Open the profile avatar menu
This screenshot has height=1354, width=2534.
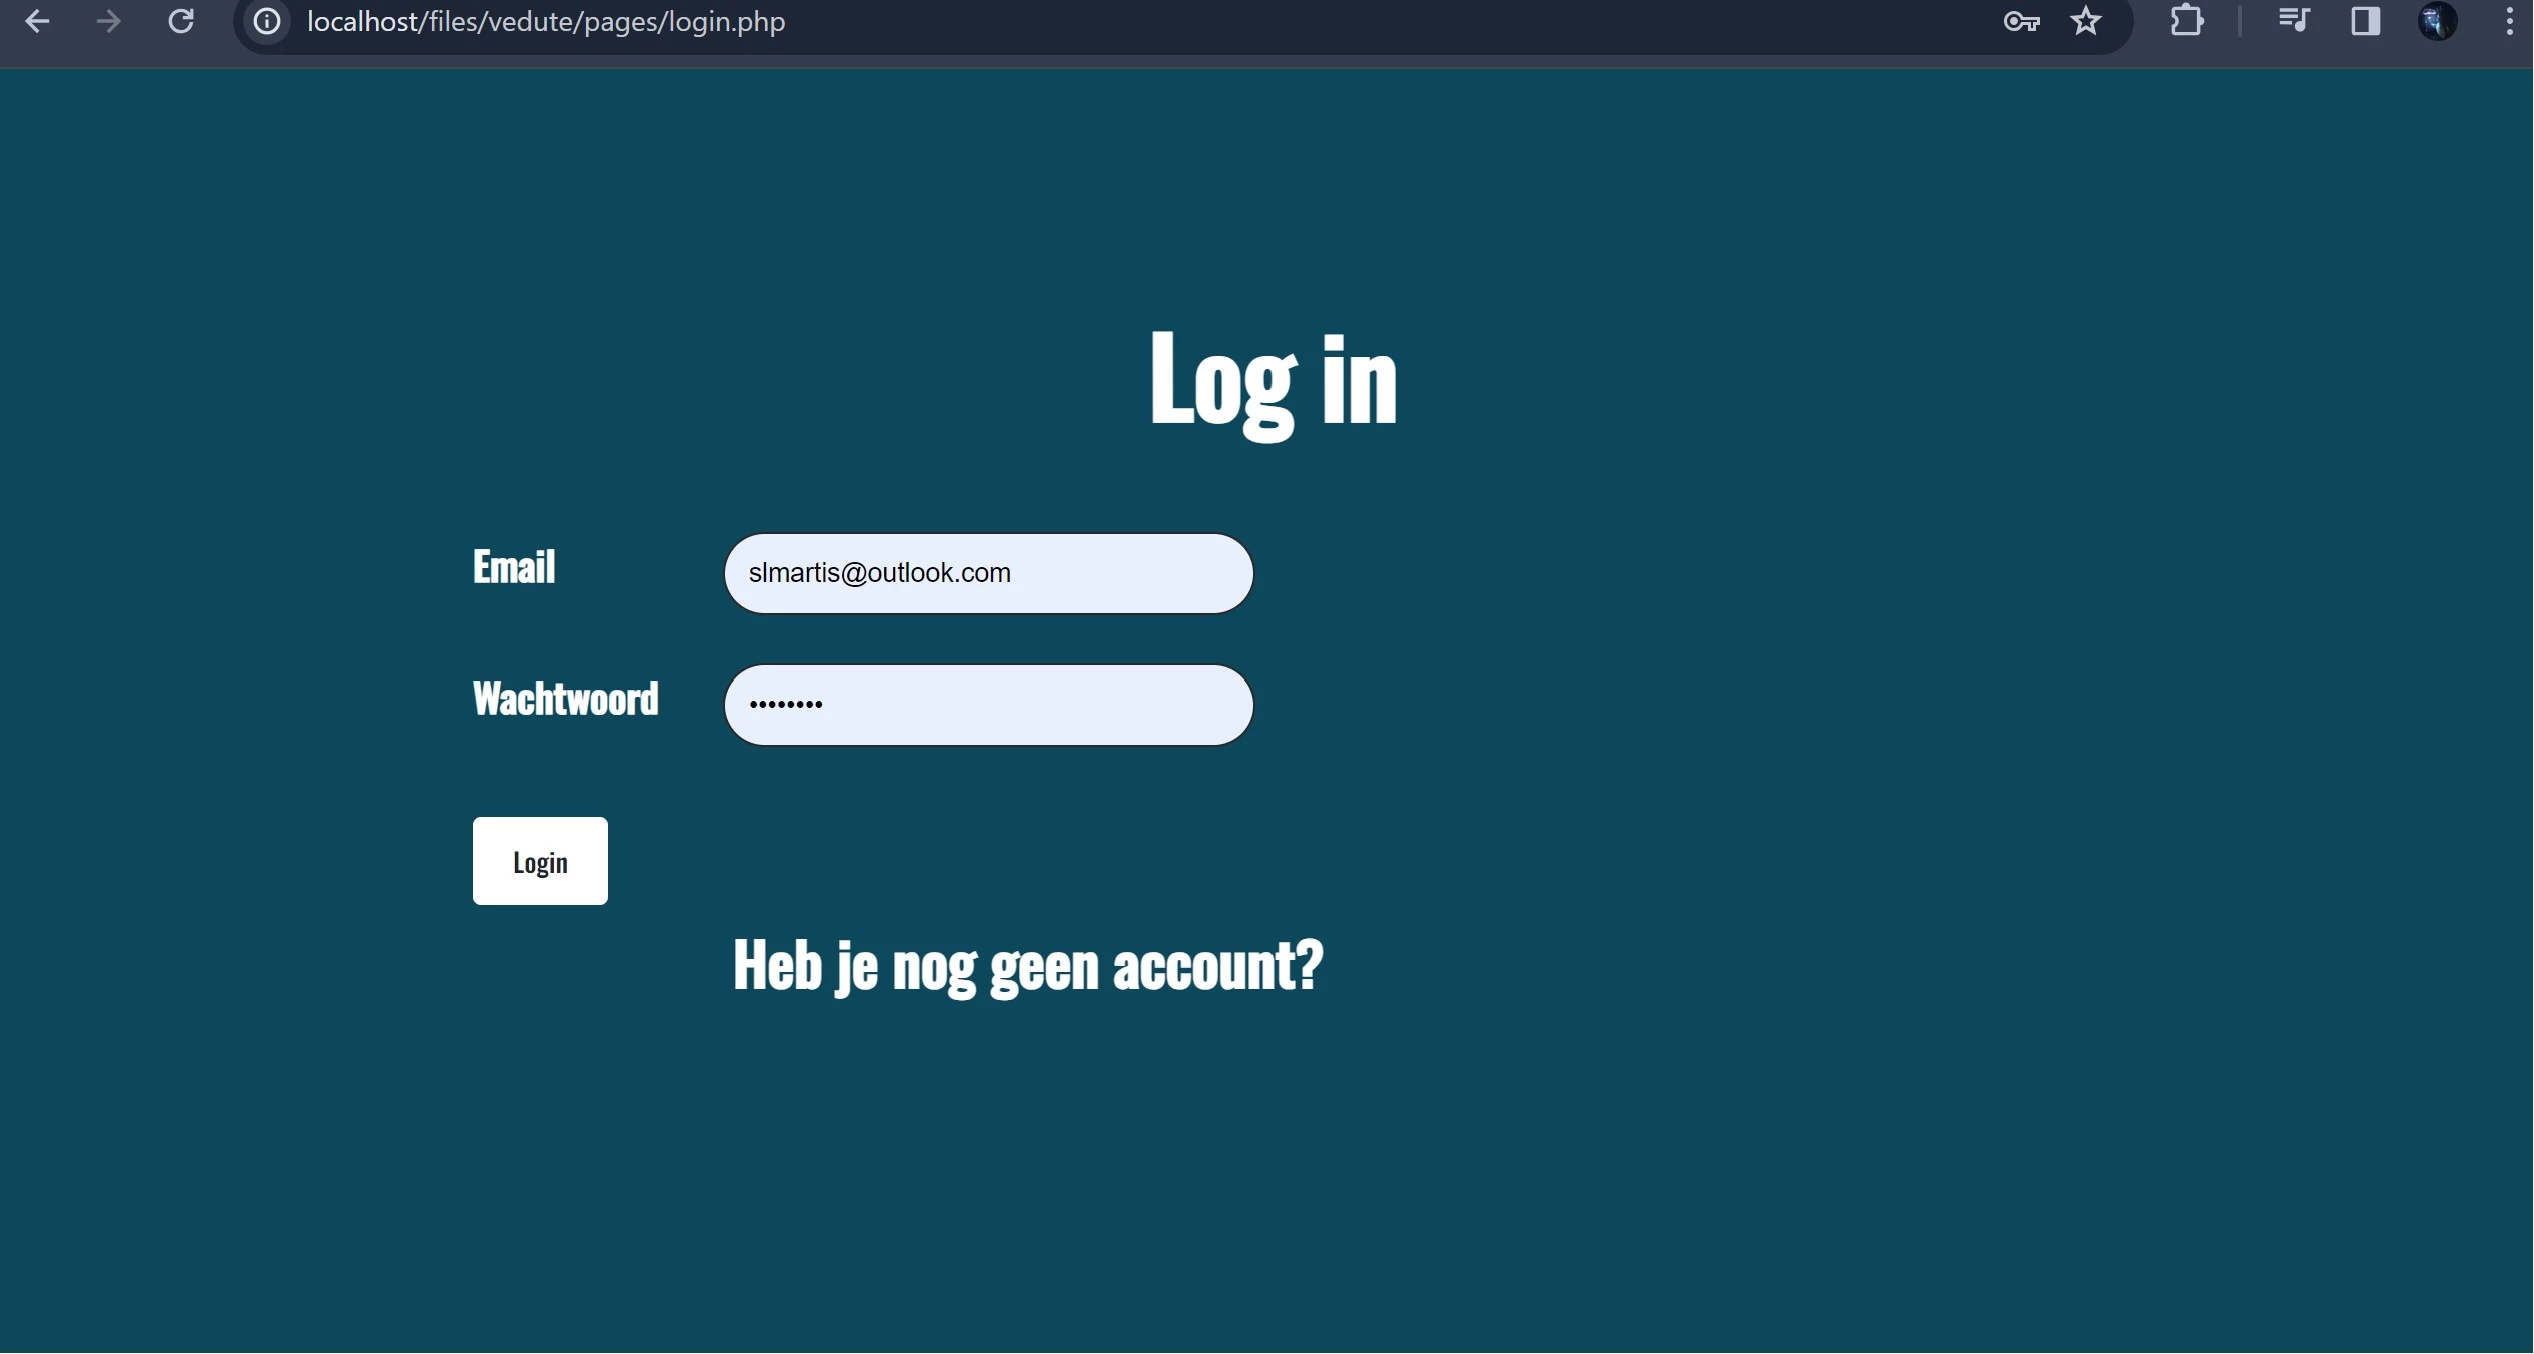pos(2437,21)
